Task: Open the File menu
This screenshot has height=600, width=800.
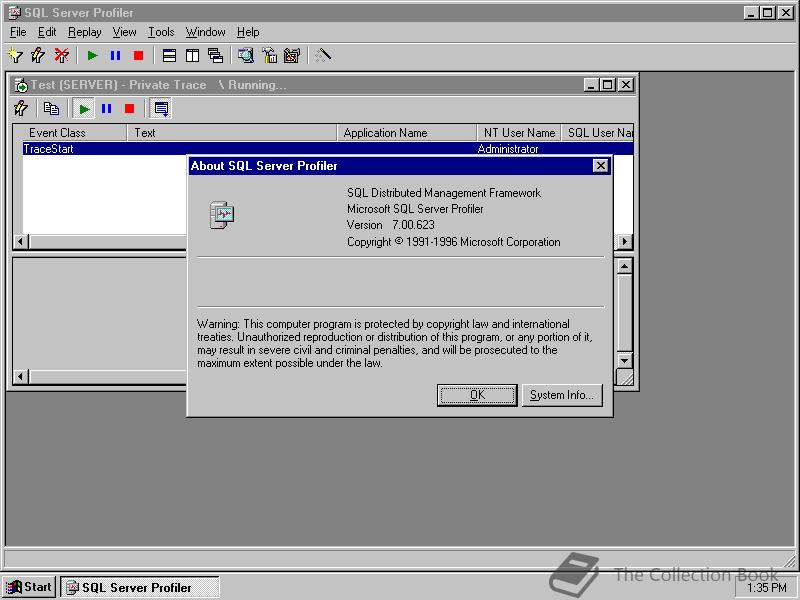Action: tap(18, 32)
